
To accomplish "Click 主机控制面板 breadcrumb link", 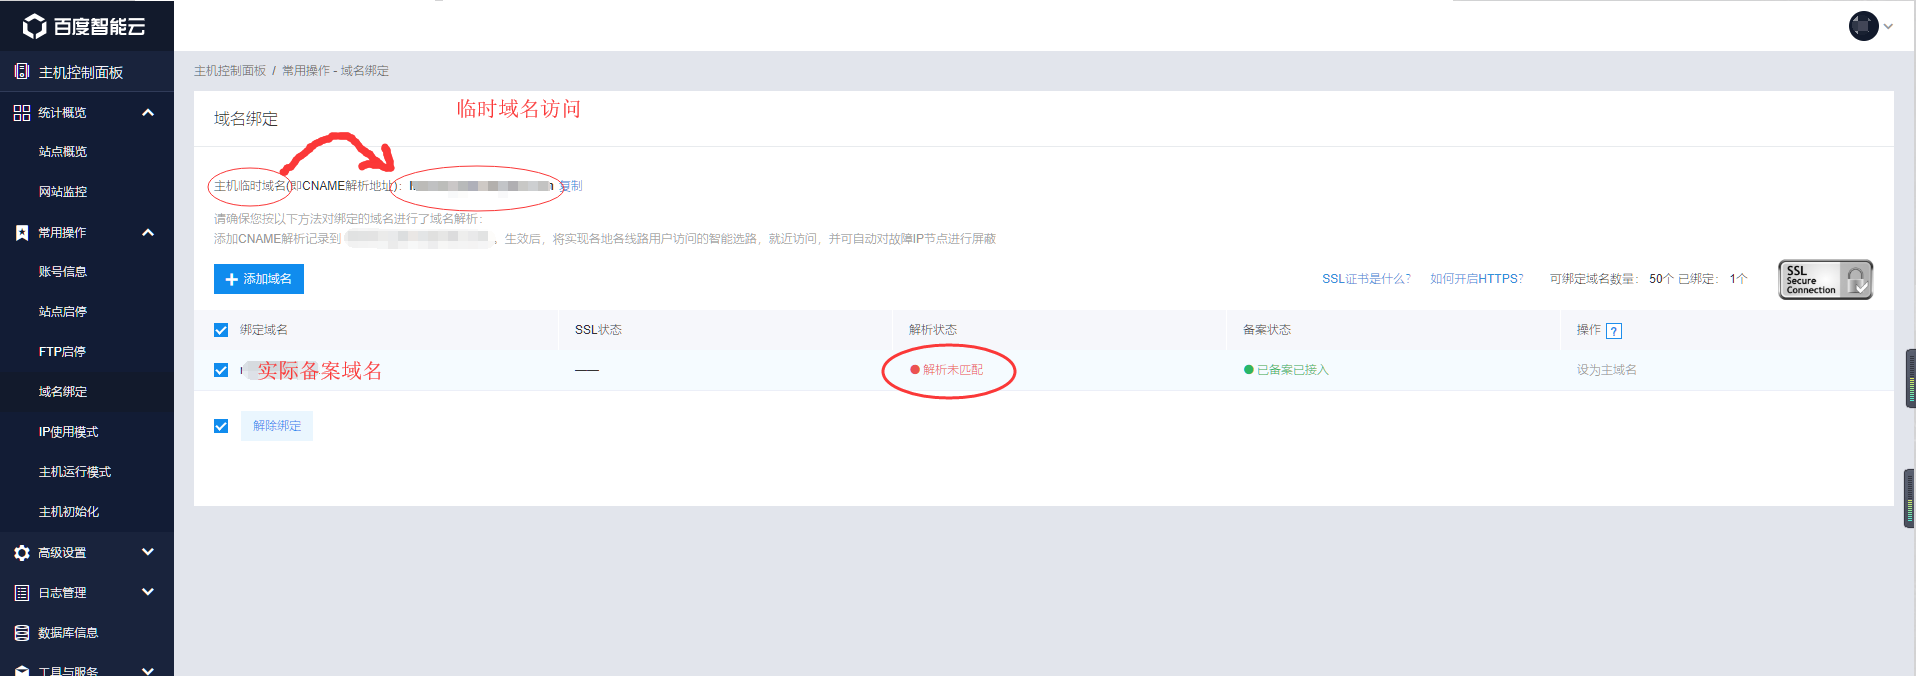I will [230, 71].
